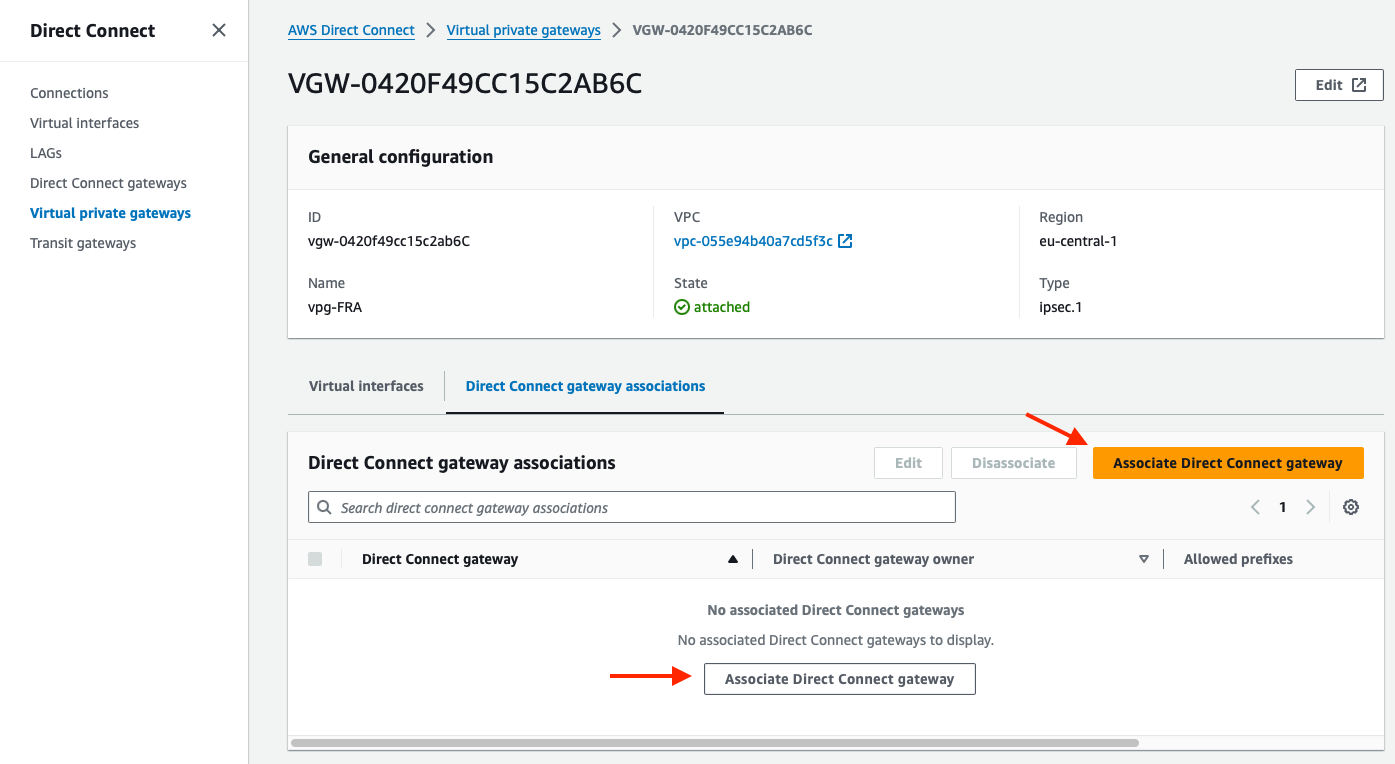
Task: Go to next page of associations
Action: pos(1310,507)
